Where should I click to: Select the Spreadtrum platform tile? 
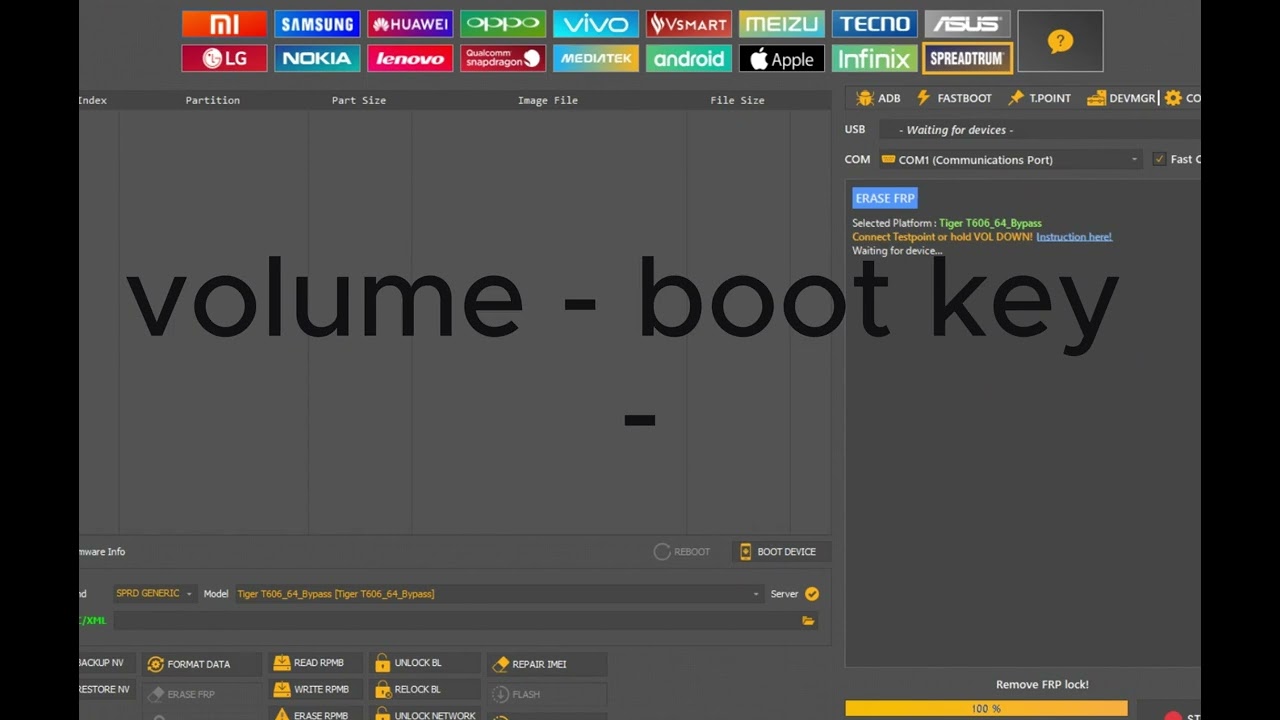[968, 58]
